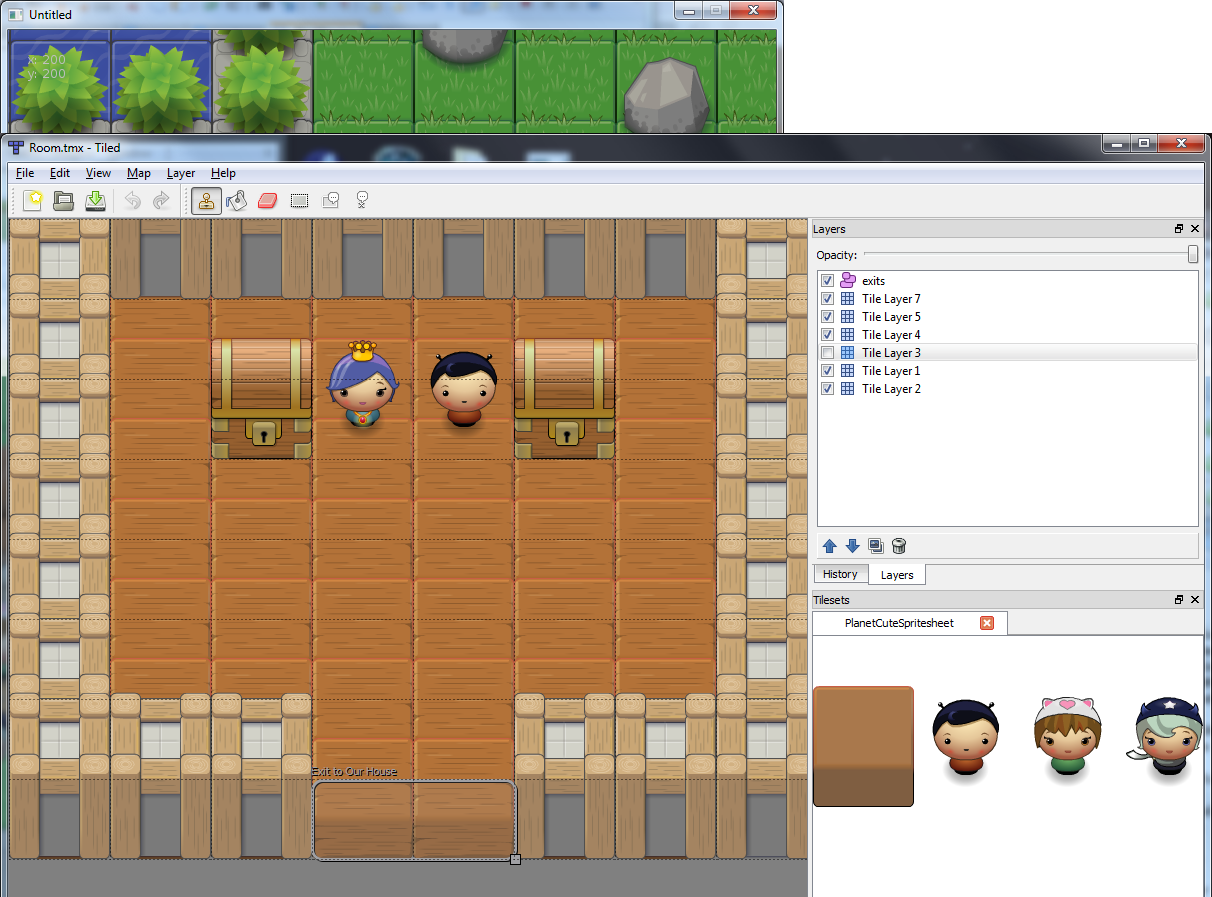Close the PlanetCuteSpritesheet tileset tab

[x=987, y=623]
